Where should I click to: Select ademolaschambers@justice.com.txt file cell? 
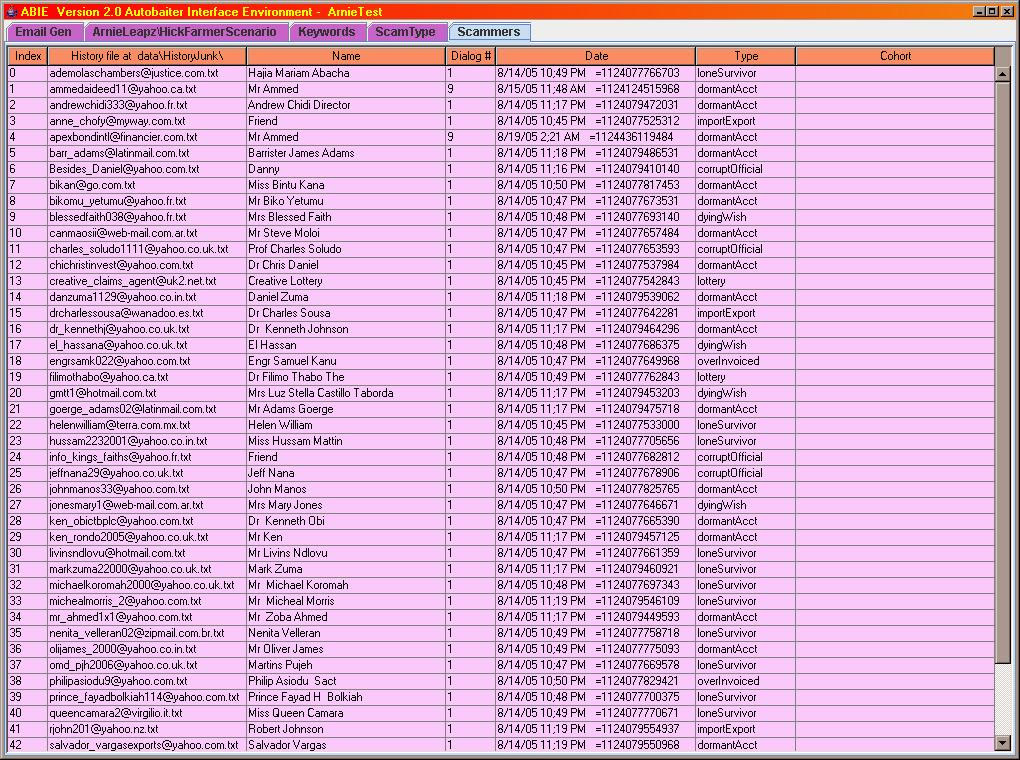pyautogui.click(x=147, y=73)
